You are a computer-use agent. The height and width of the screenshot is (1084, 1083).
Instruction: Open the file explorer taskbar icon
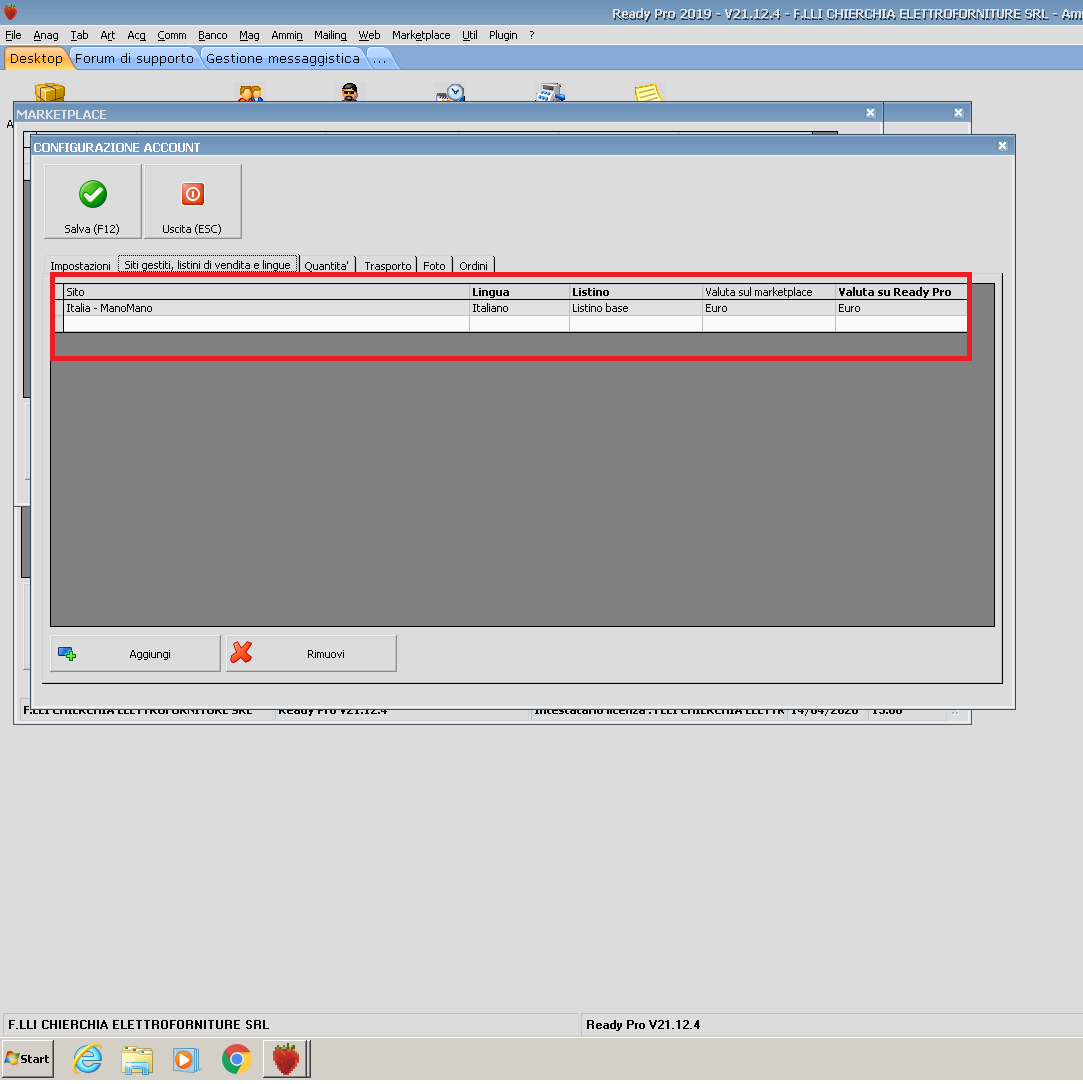137,1059
